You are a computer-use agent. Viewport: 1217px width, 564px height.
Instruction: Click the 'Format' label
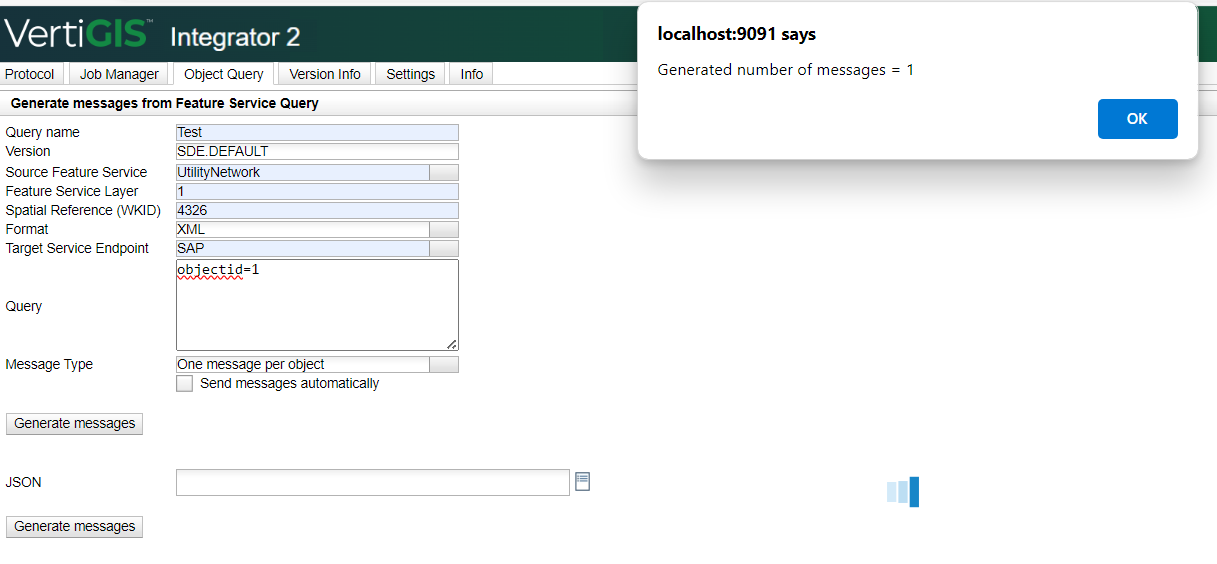27,229
